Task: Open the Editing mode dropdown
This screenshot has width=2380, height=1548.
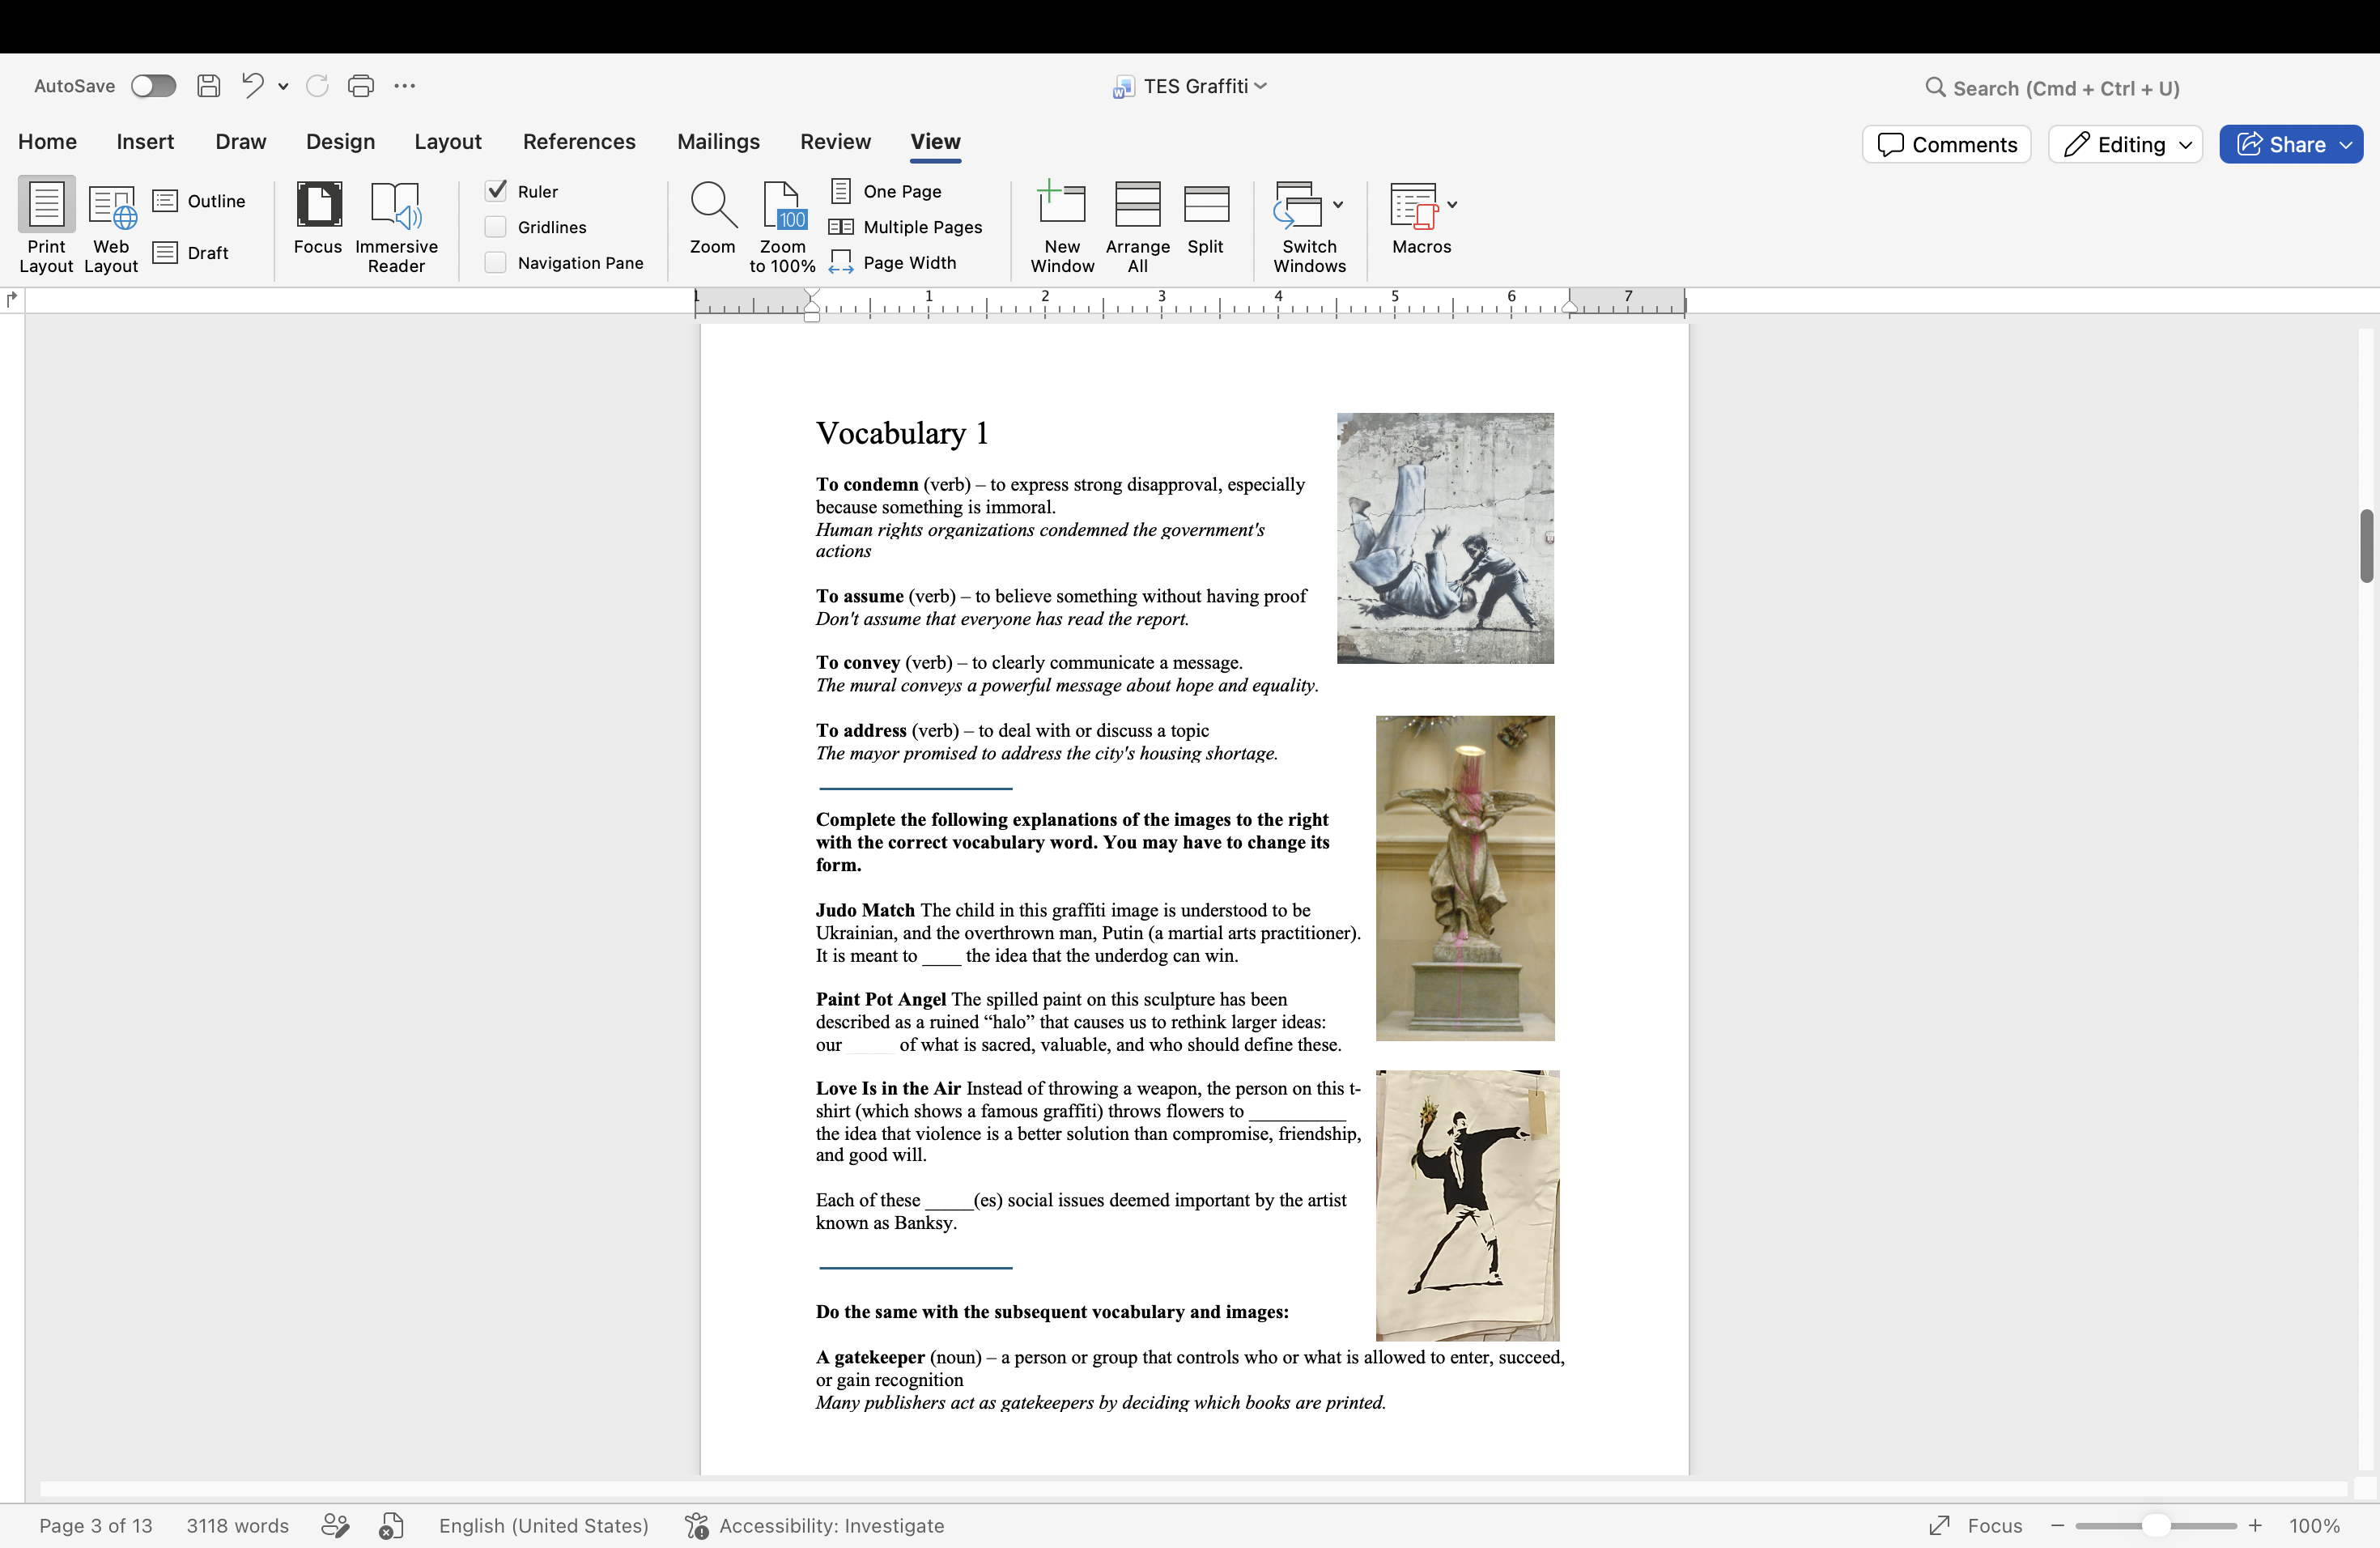Action: click(x=2125, y=144)
